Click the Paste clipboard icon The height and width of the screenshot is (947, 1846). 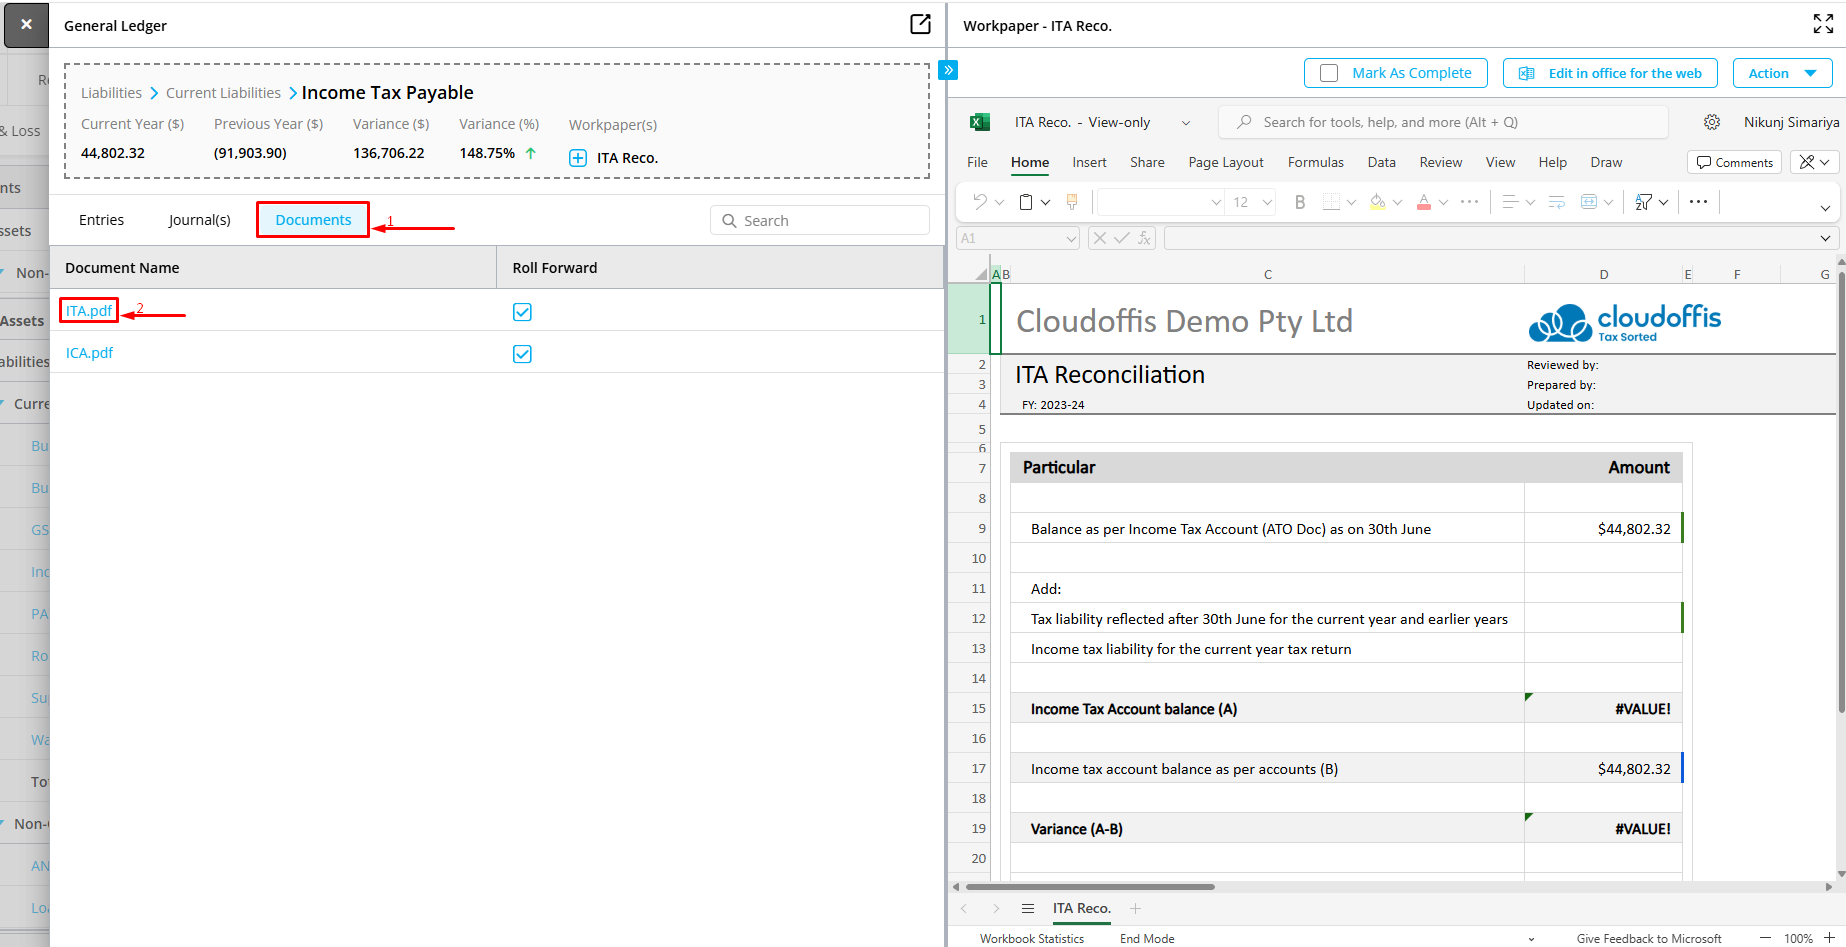point(1026,202)
